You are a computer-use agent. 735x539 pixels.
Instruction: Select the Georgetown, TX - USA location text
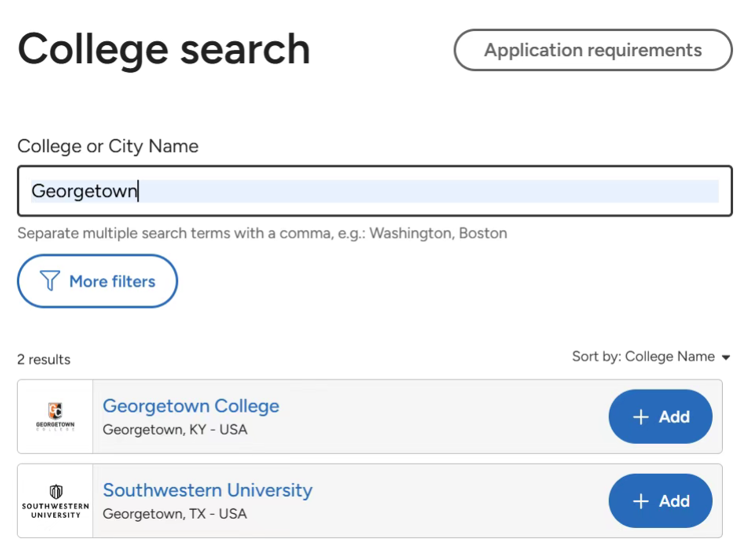coord(175,514)
